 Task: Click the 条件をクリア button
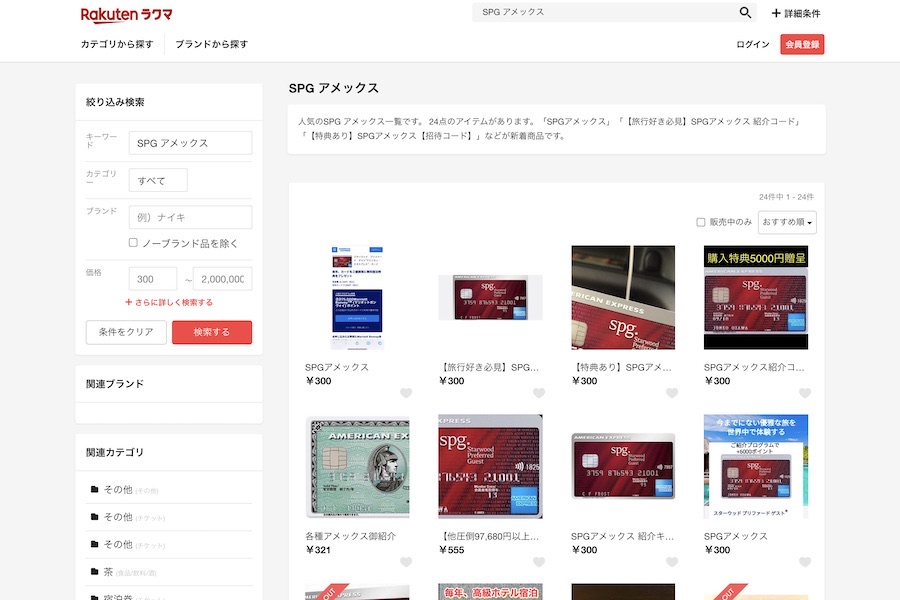point(126,332)
